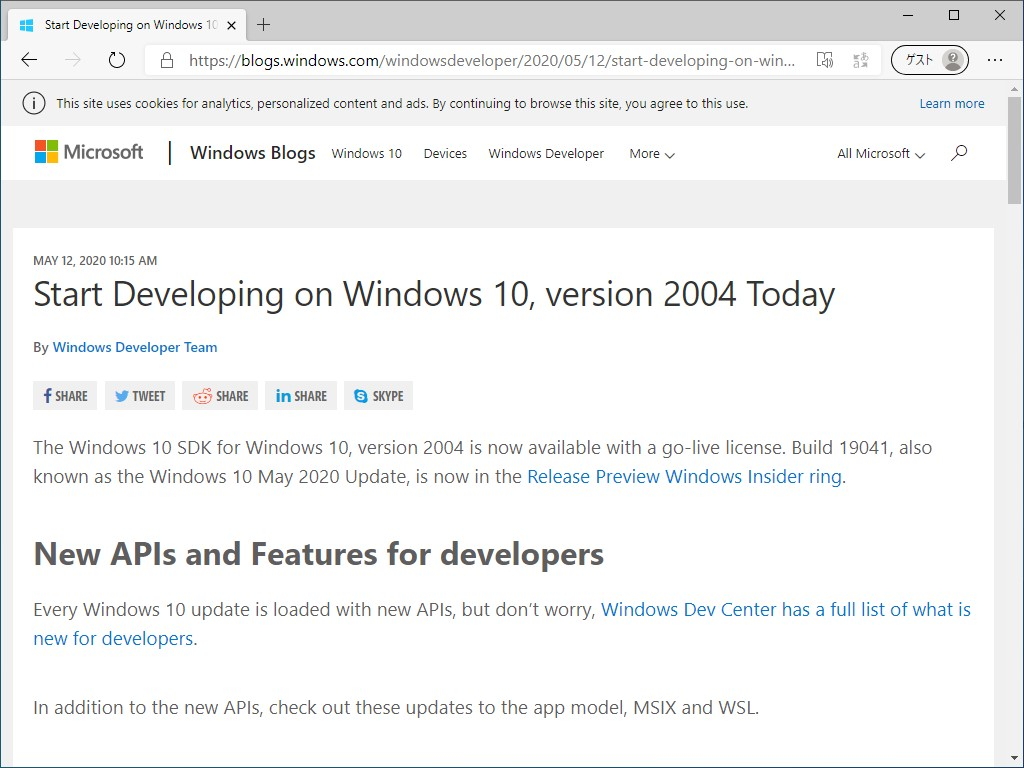Share the article on Facebook
This screenshot has width=1024, height=768.
tap(64, 395)
